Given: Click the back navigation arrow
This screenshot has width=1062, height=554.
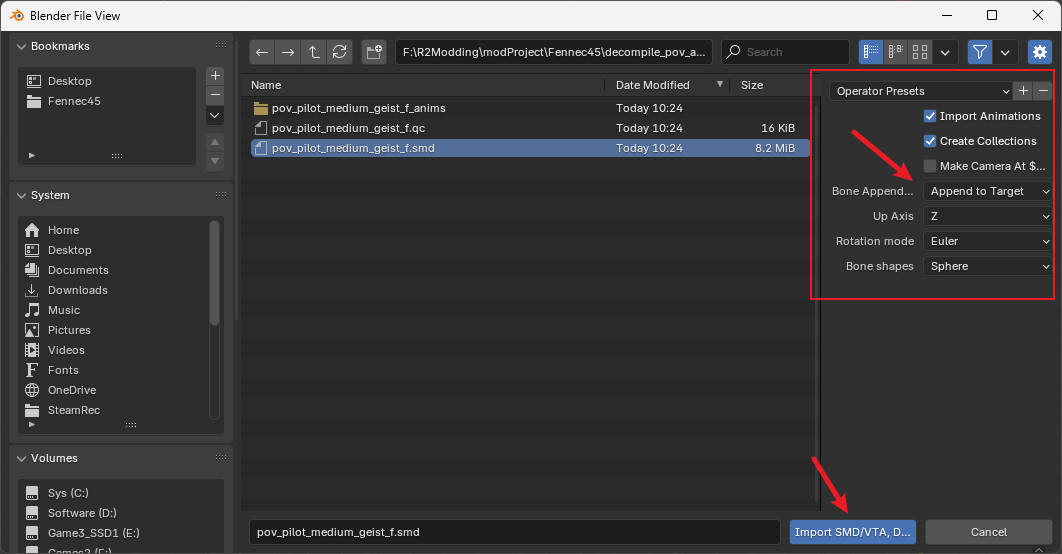Looking at the screenshot, I should pyautogui.click(x=262, y=52).
